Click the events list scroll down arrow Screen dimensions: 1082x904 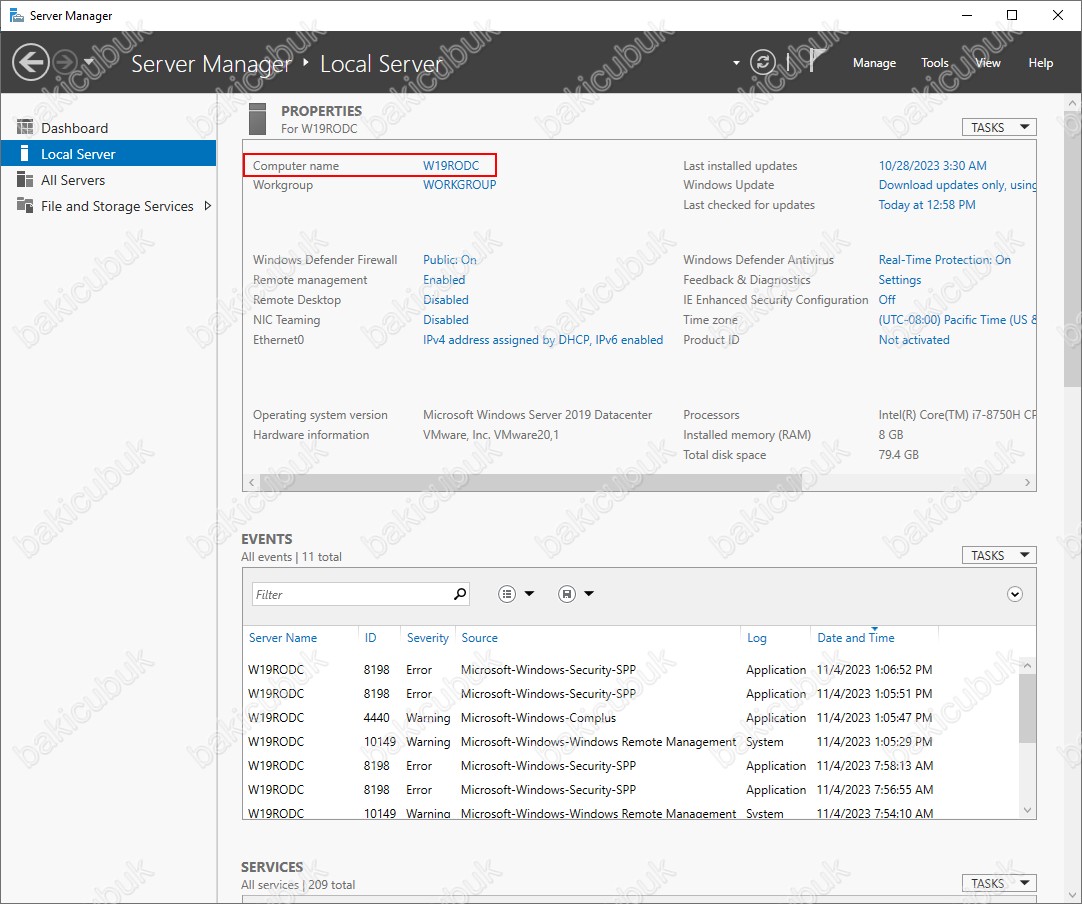tap(1027, 810)
